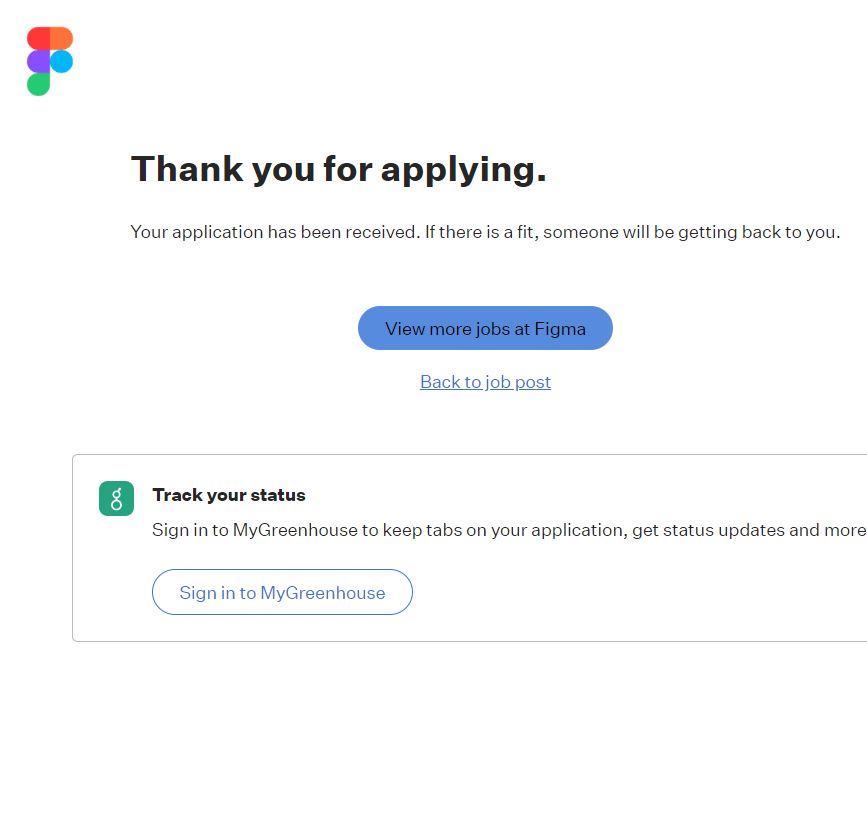Click the Thank you for applying heading
867x836 pixels.
[x=338, y=169]
